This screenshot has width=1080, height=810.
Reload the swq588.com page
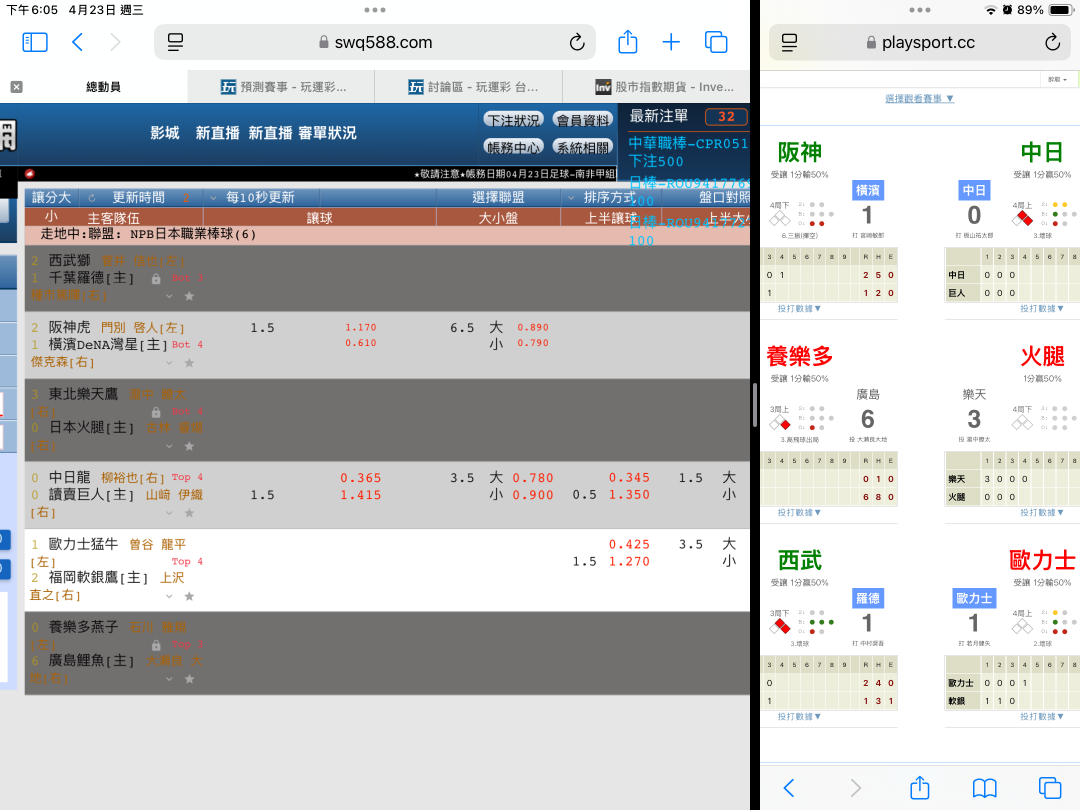pyautogui.click(x=577, y=43)
